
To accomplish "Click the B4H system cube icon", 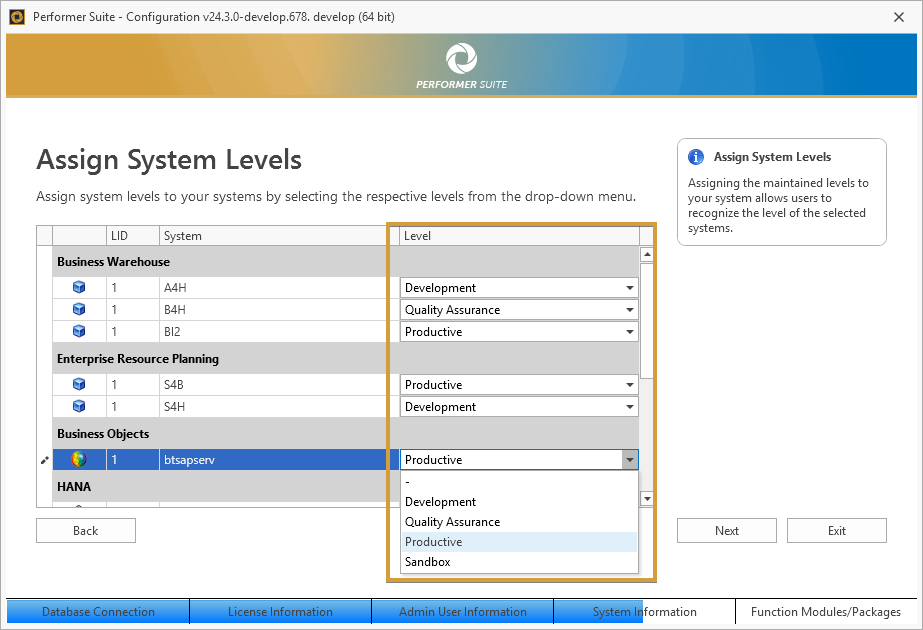I will tap(79, 310).
